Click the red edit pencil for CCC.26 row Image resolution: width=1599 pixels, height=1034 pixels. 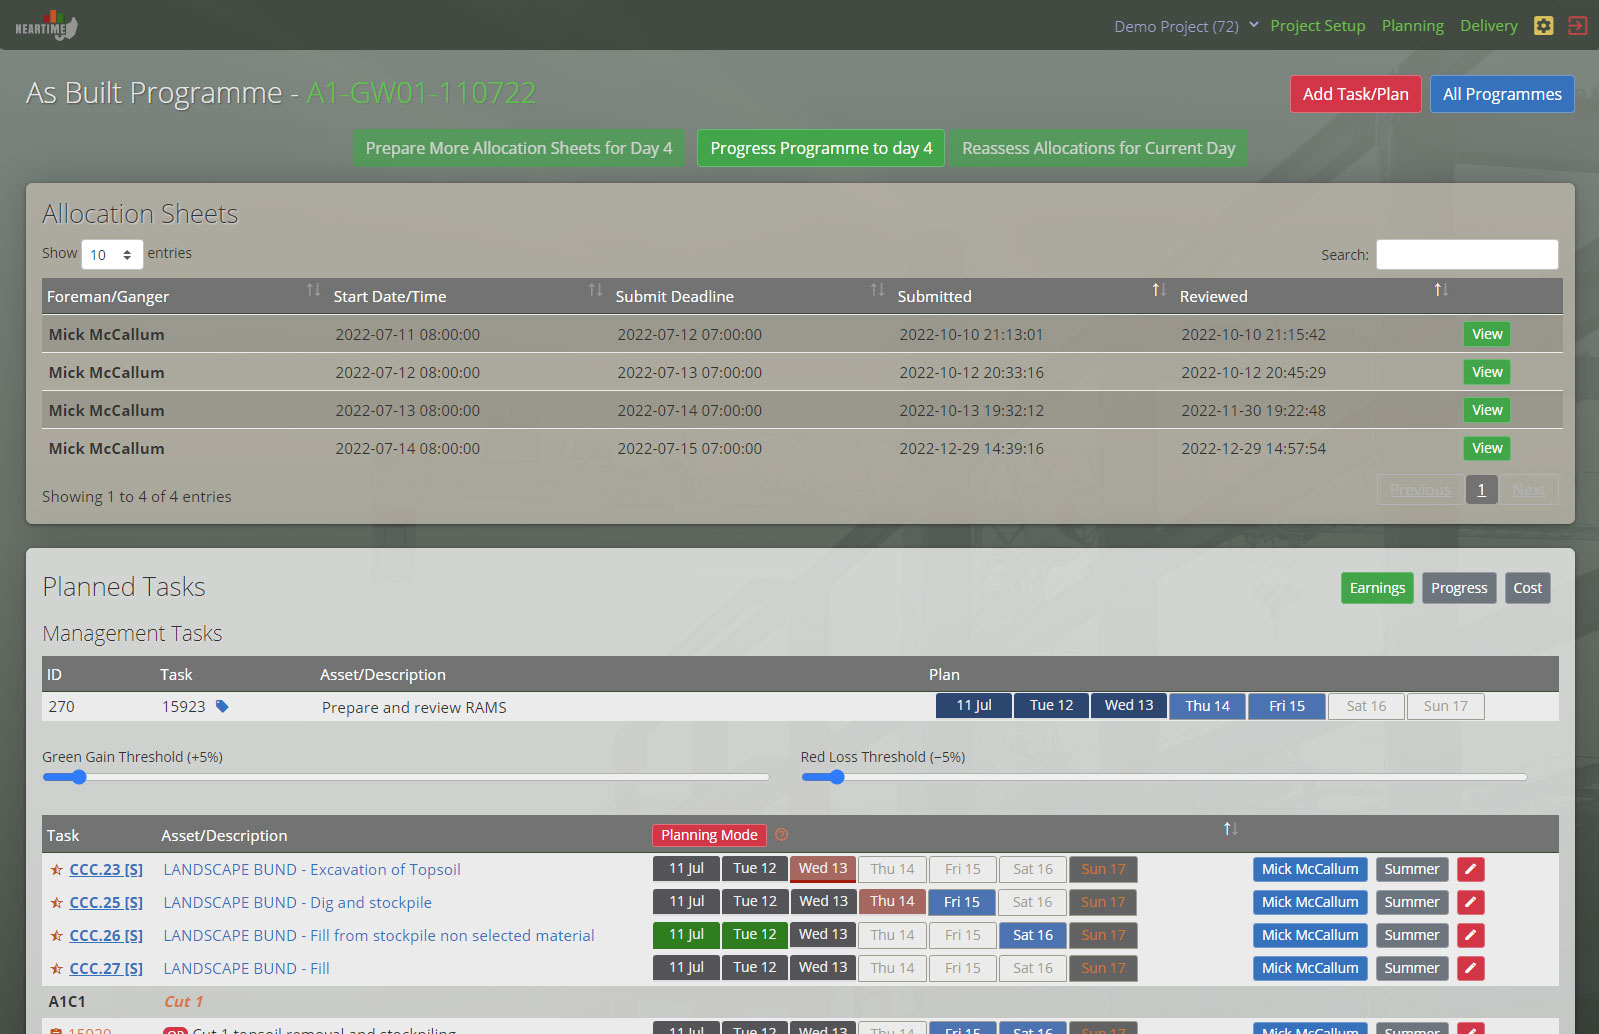(x=1470, y=935)
